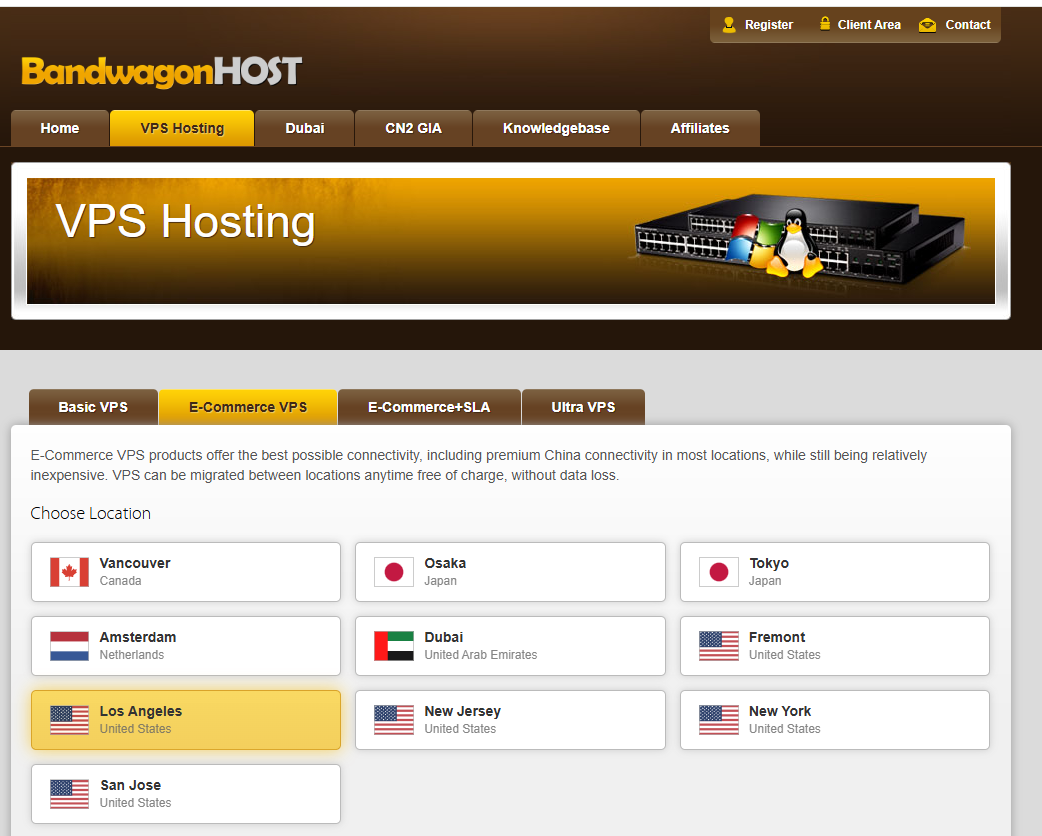Screen dimensions: 1042x836
Task: Click the Netherlands flag on Amsterdam card
Action: [x=69, y=646]
